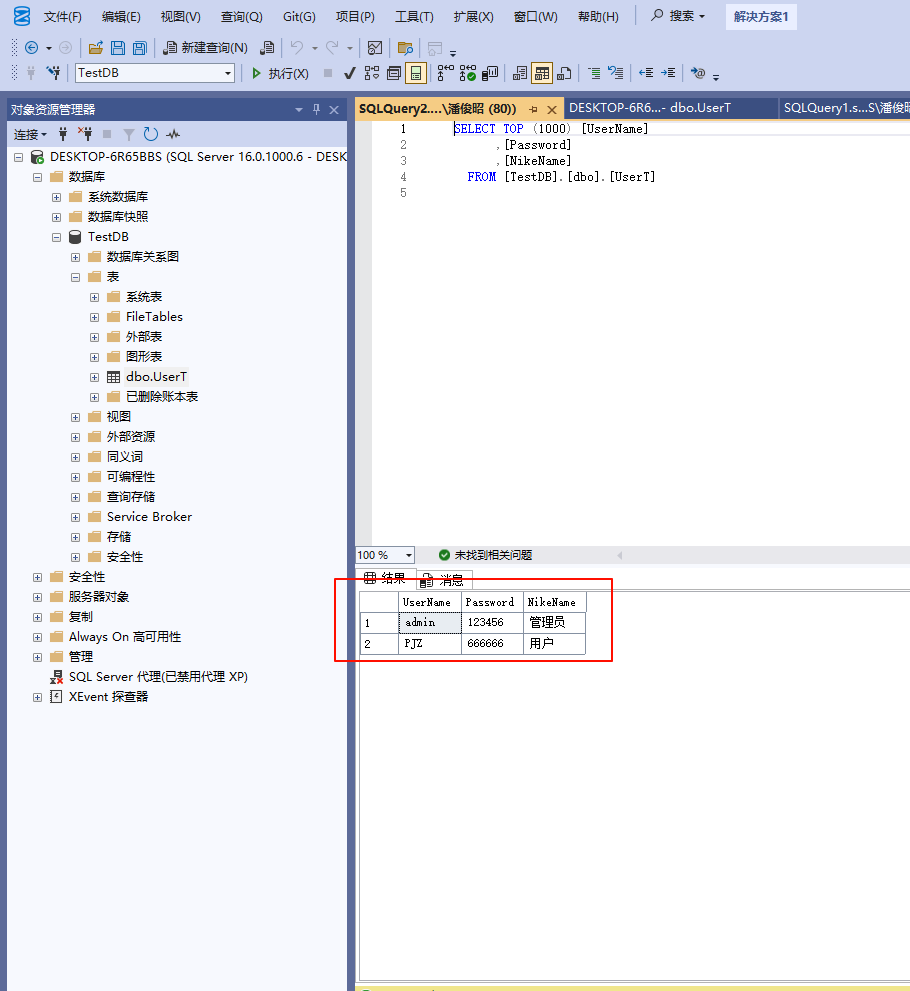Select Results to File option
The width and height of the screenshot is (910, 991).
tap(564, 73)
